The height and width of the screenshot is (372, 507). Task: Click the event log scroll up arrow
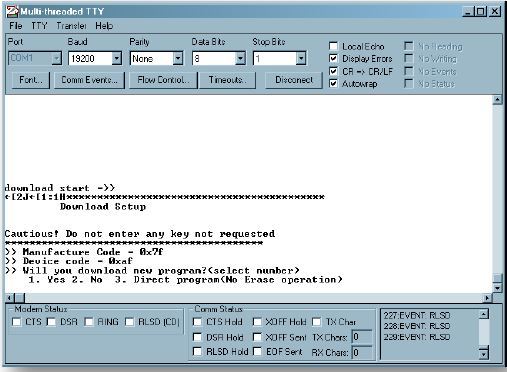click(x=484, y=314)
